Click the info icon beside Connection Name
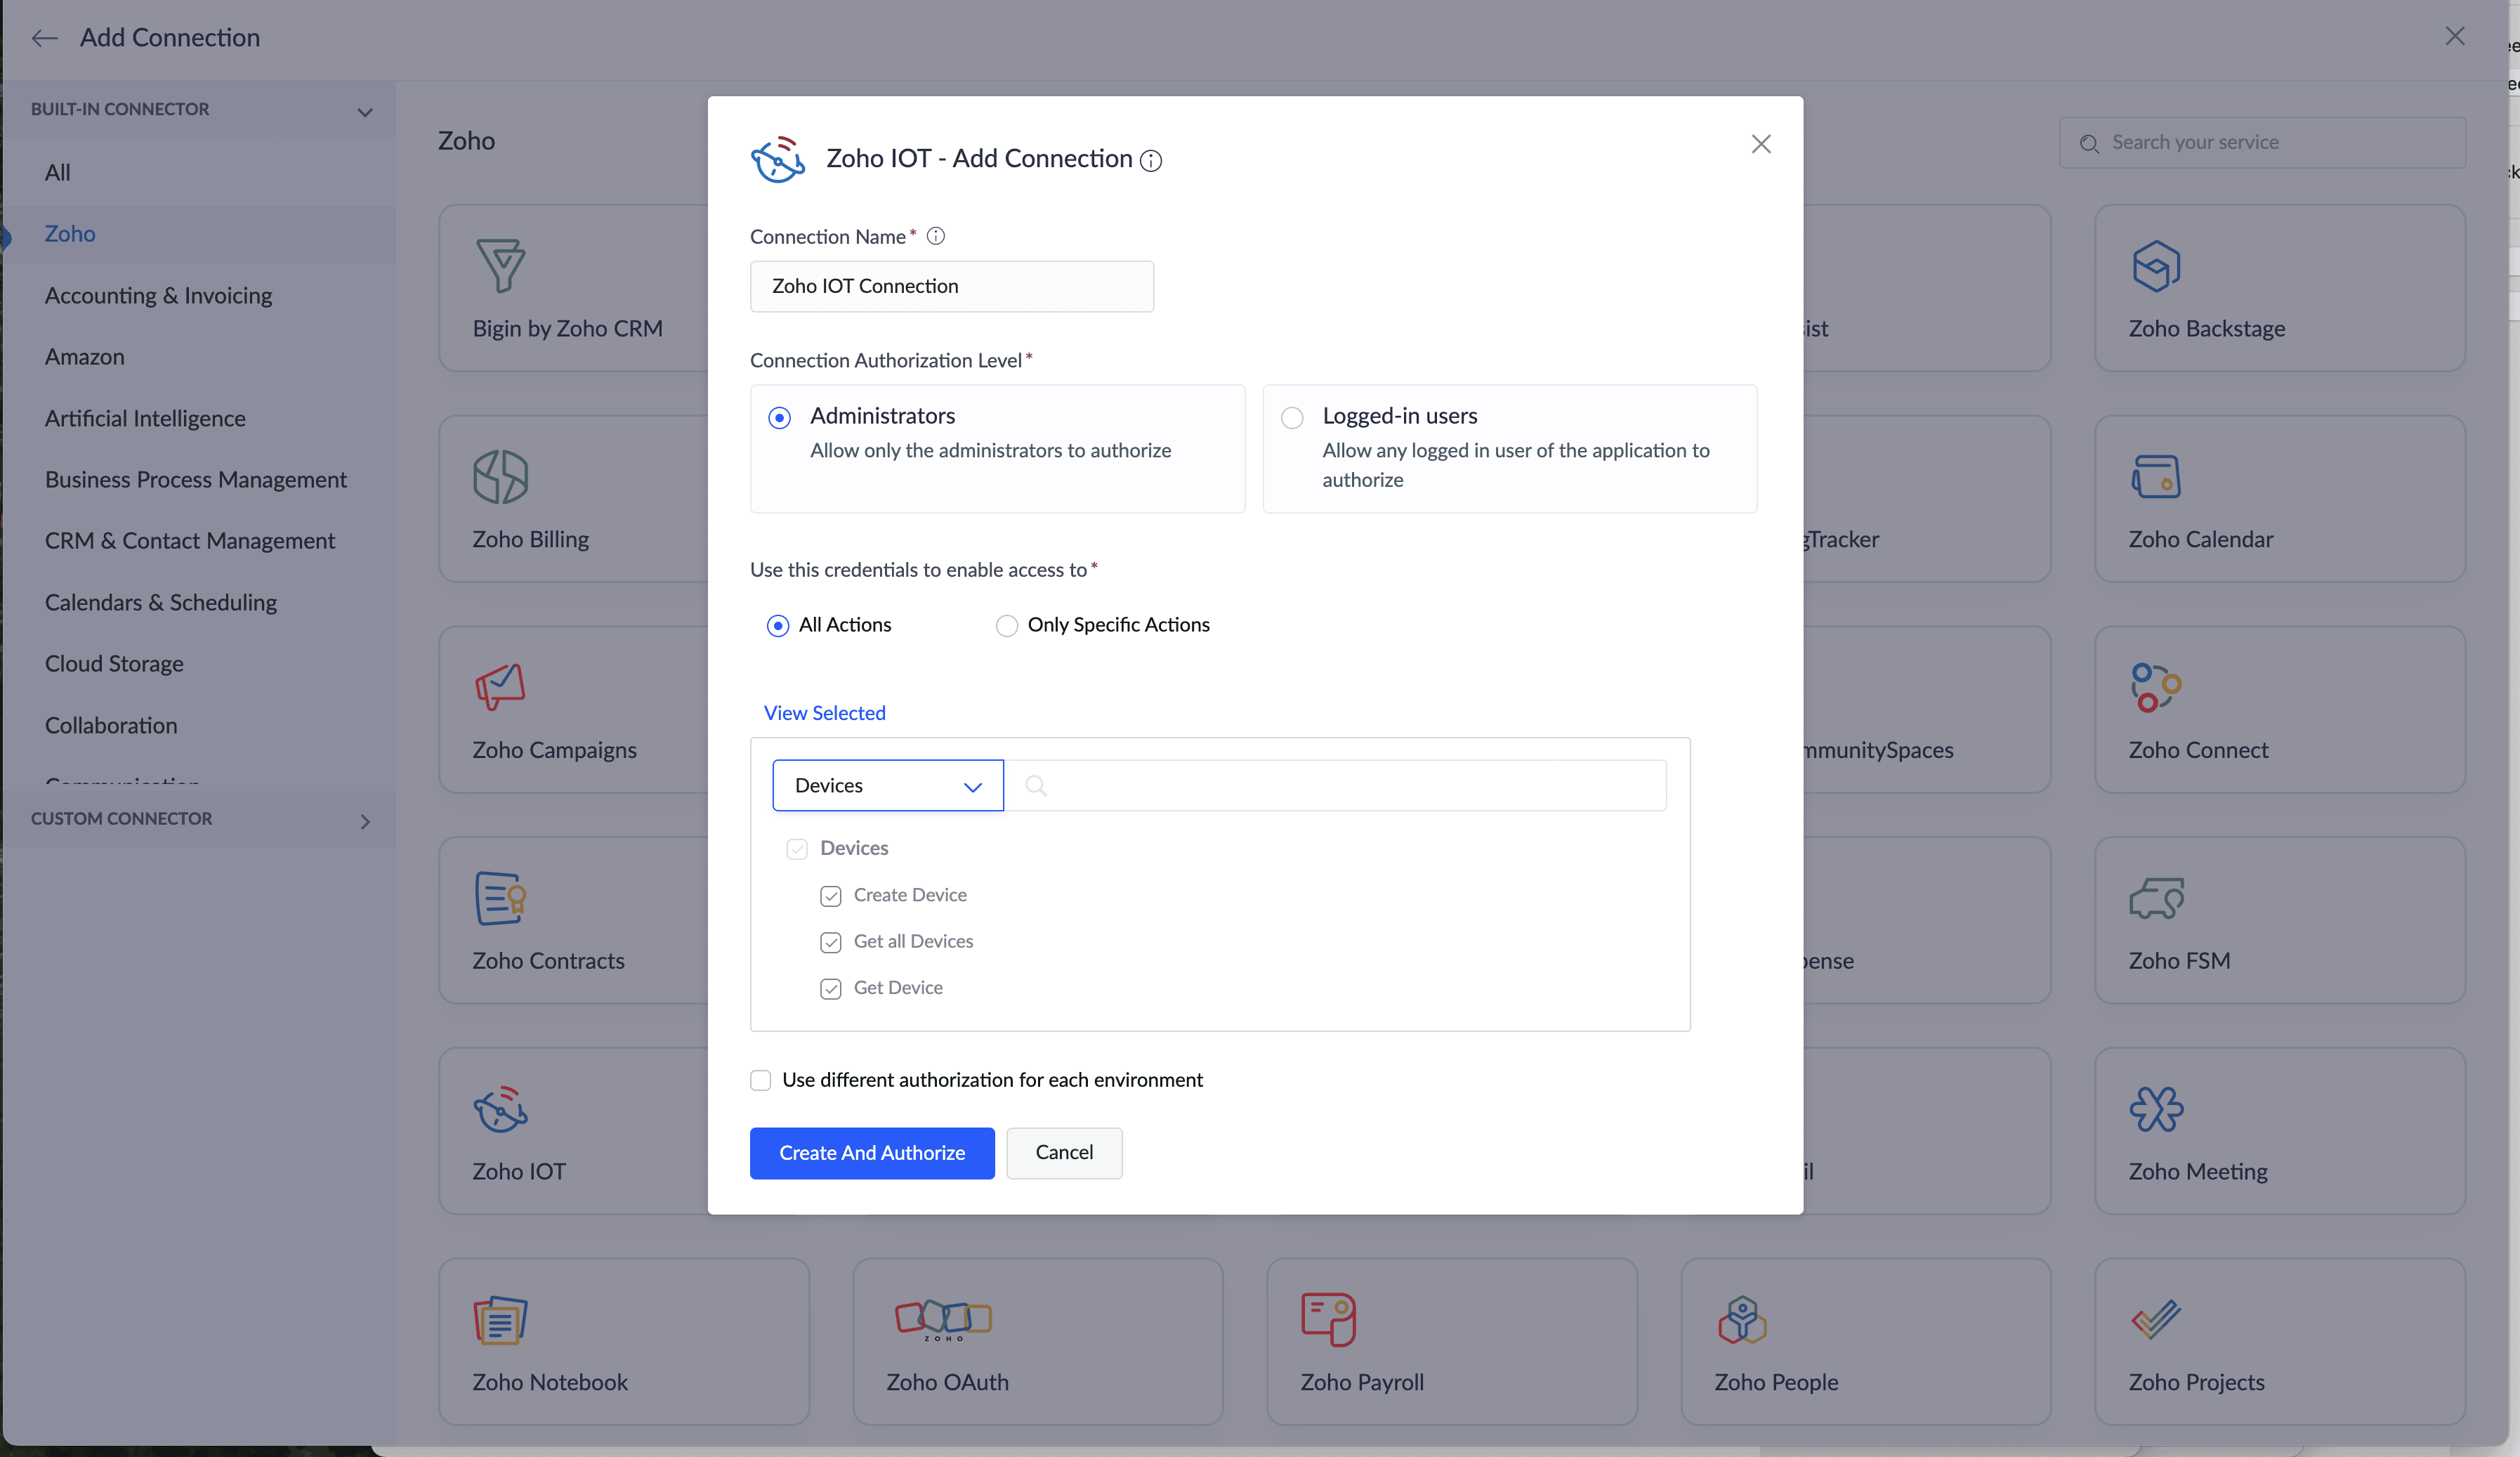The image size is (2520, 1457). click(x=935, y=236)
